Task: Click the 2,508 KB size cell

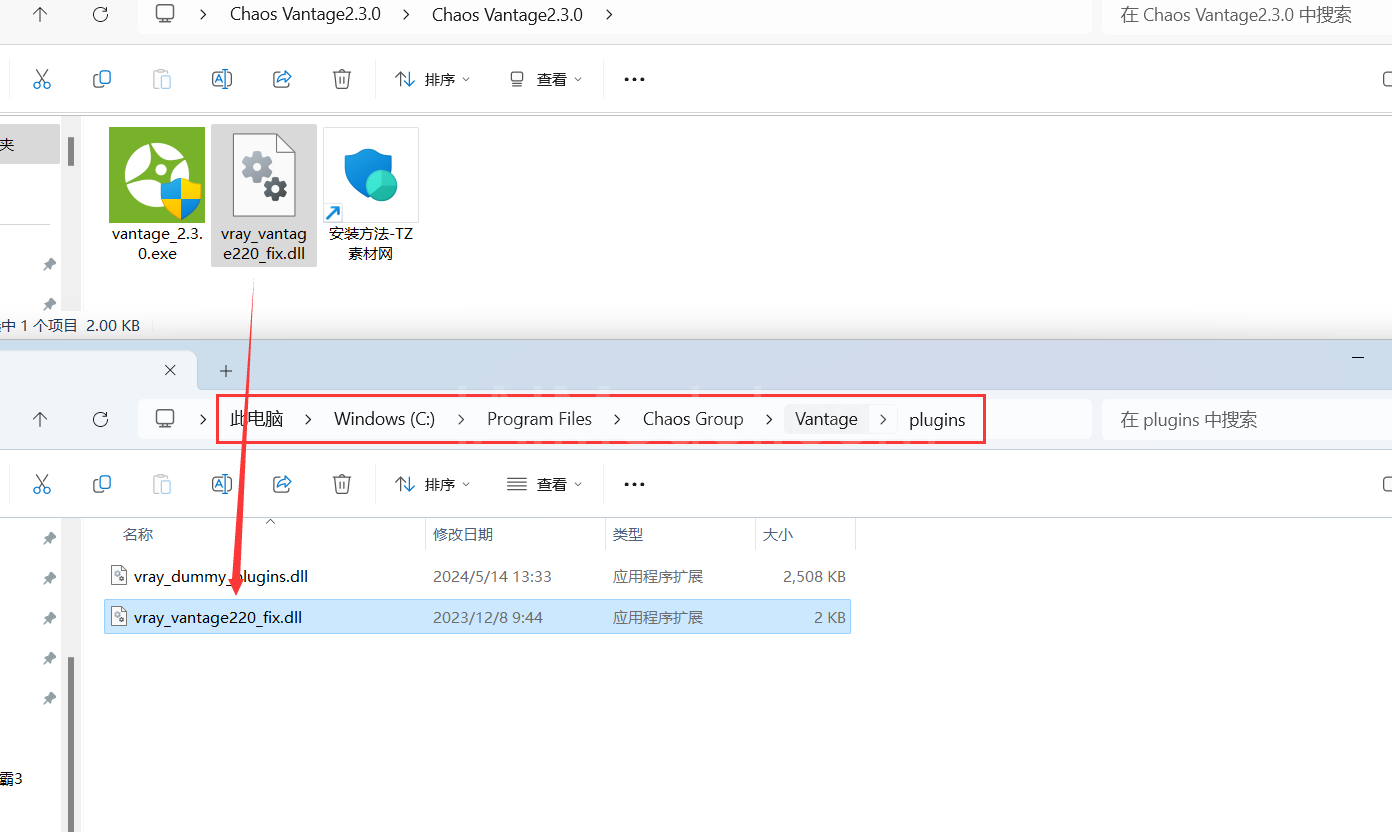Action: pos(814,576)
